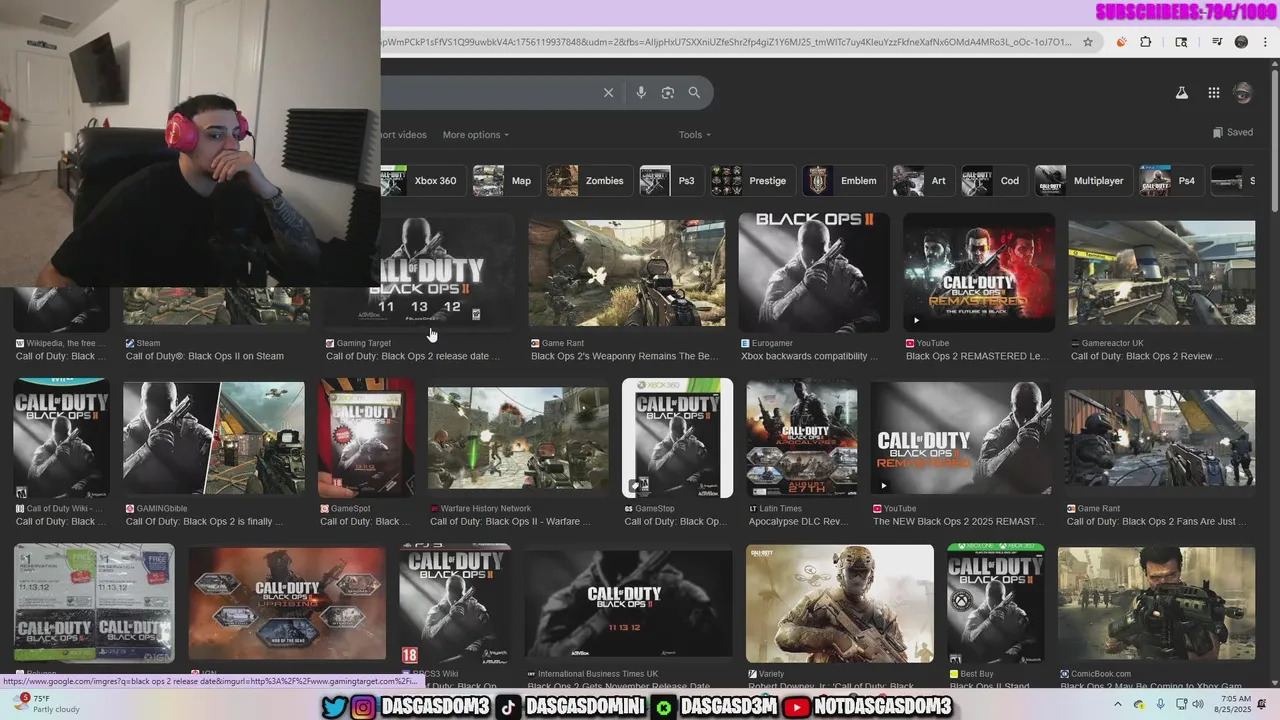The image size is (1280, 720).
Task: Open Eurogamer Black Ops II image
Action: (814, 272)
